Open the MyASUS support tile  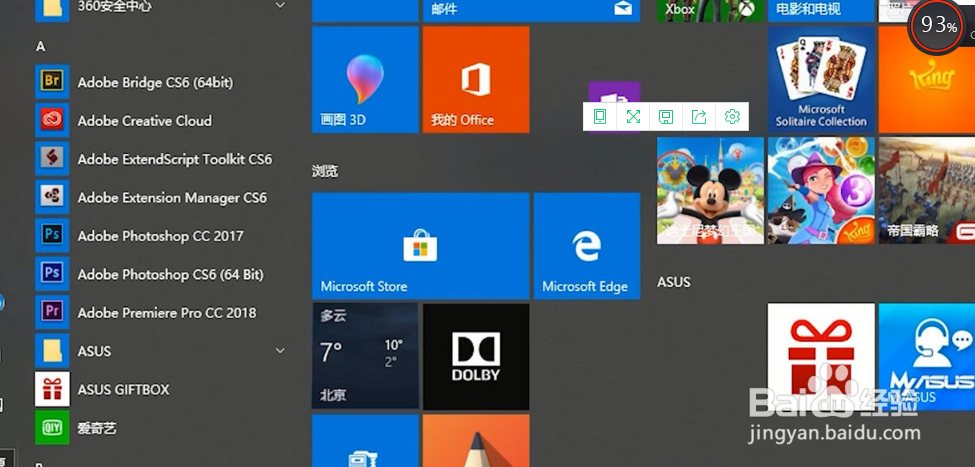pos(926,356)
